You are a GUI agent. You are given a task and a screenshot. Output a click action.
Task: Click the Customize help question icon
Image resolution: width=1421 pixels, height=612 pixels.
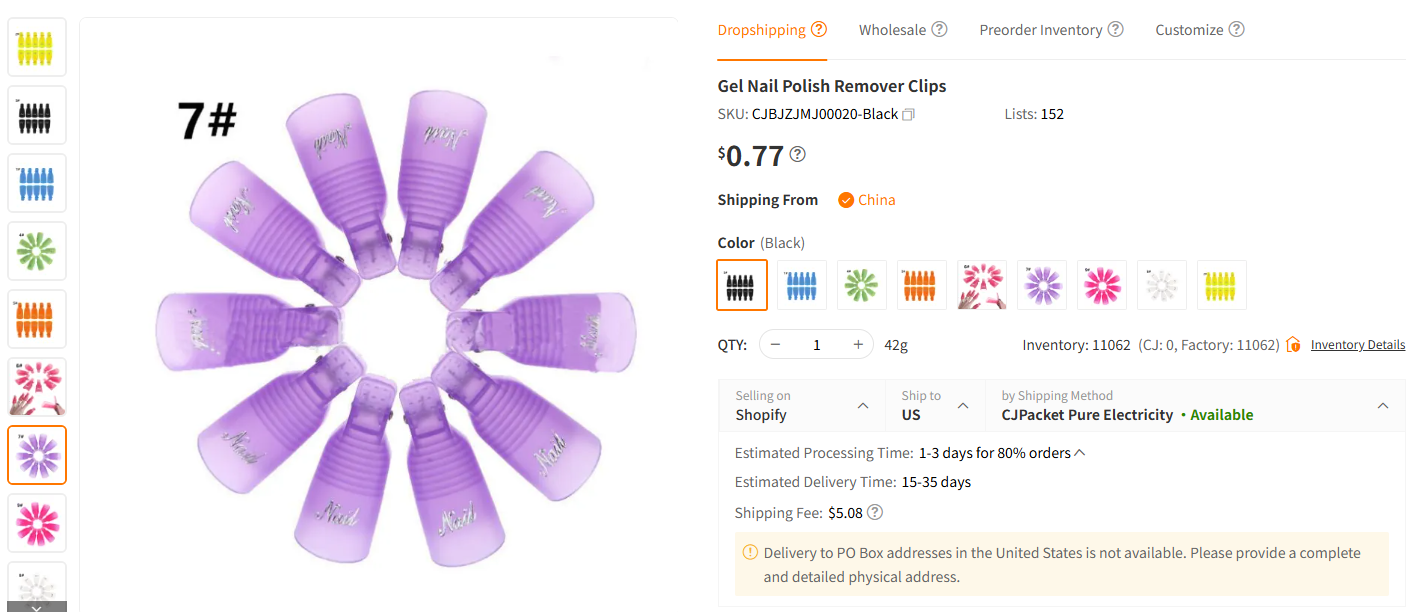pos(1236,30)
